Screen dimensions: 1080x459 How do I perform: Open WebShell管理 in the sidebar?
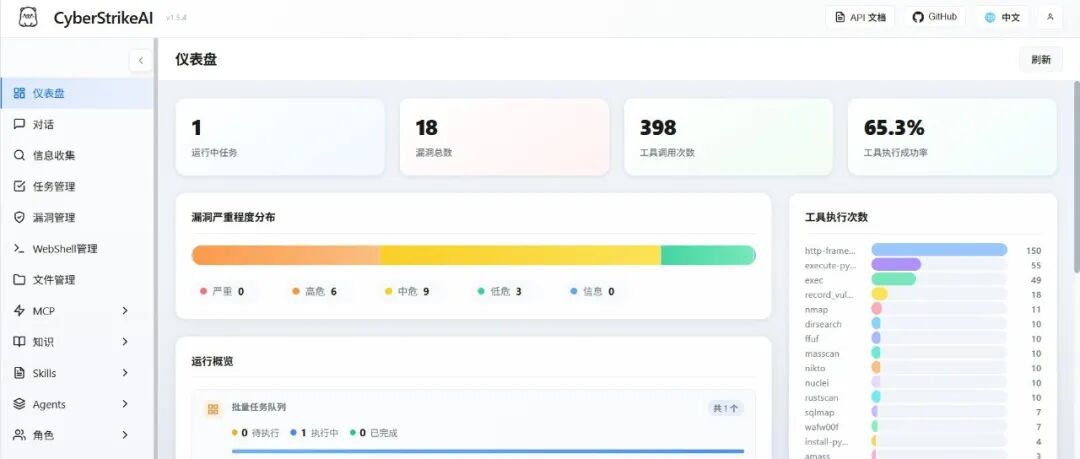pyautogui.click(x=76, y=248)
